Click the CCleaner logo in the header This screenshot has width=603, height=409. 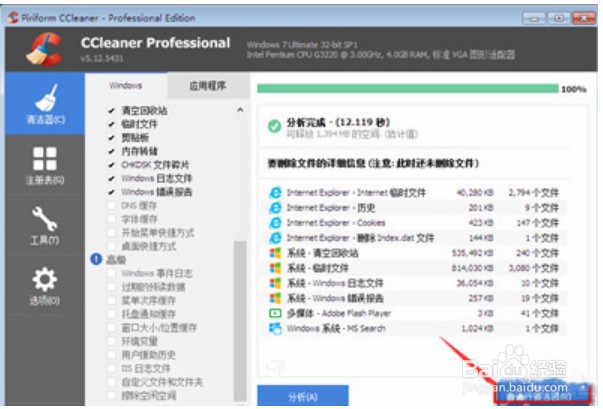click(45, 49)
